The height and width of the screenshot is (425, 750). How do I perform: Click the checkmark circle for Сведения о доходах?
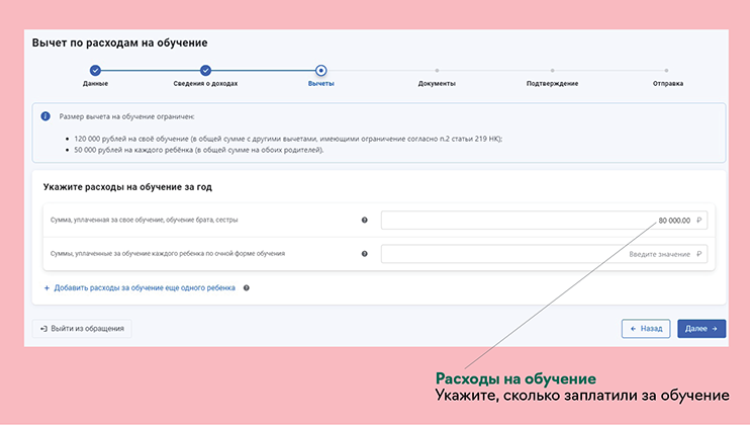205,71
